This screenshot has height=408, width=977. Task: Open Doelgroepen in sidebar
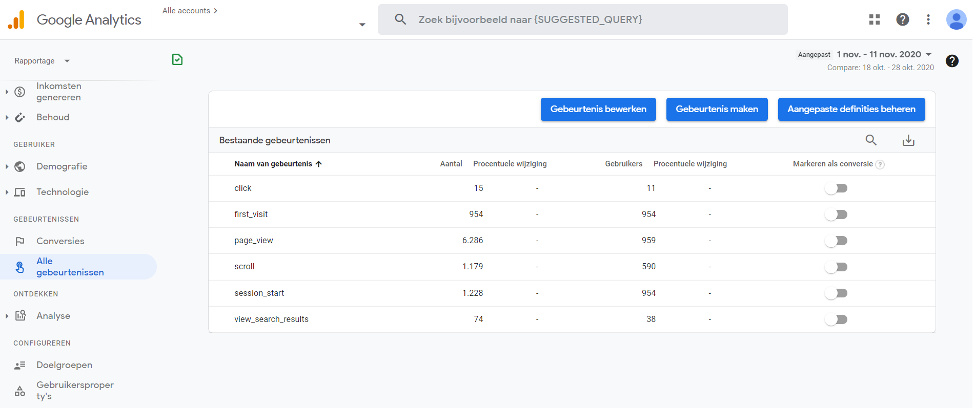(x=64, y=365)
